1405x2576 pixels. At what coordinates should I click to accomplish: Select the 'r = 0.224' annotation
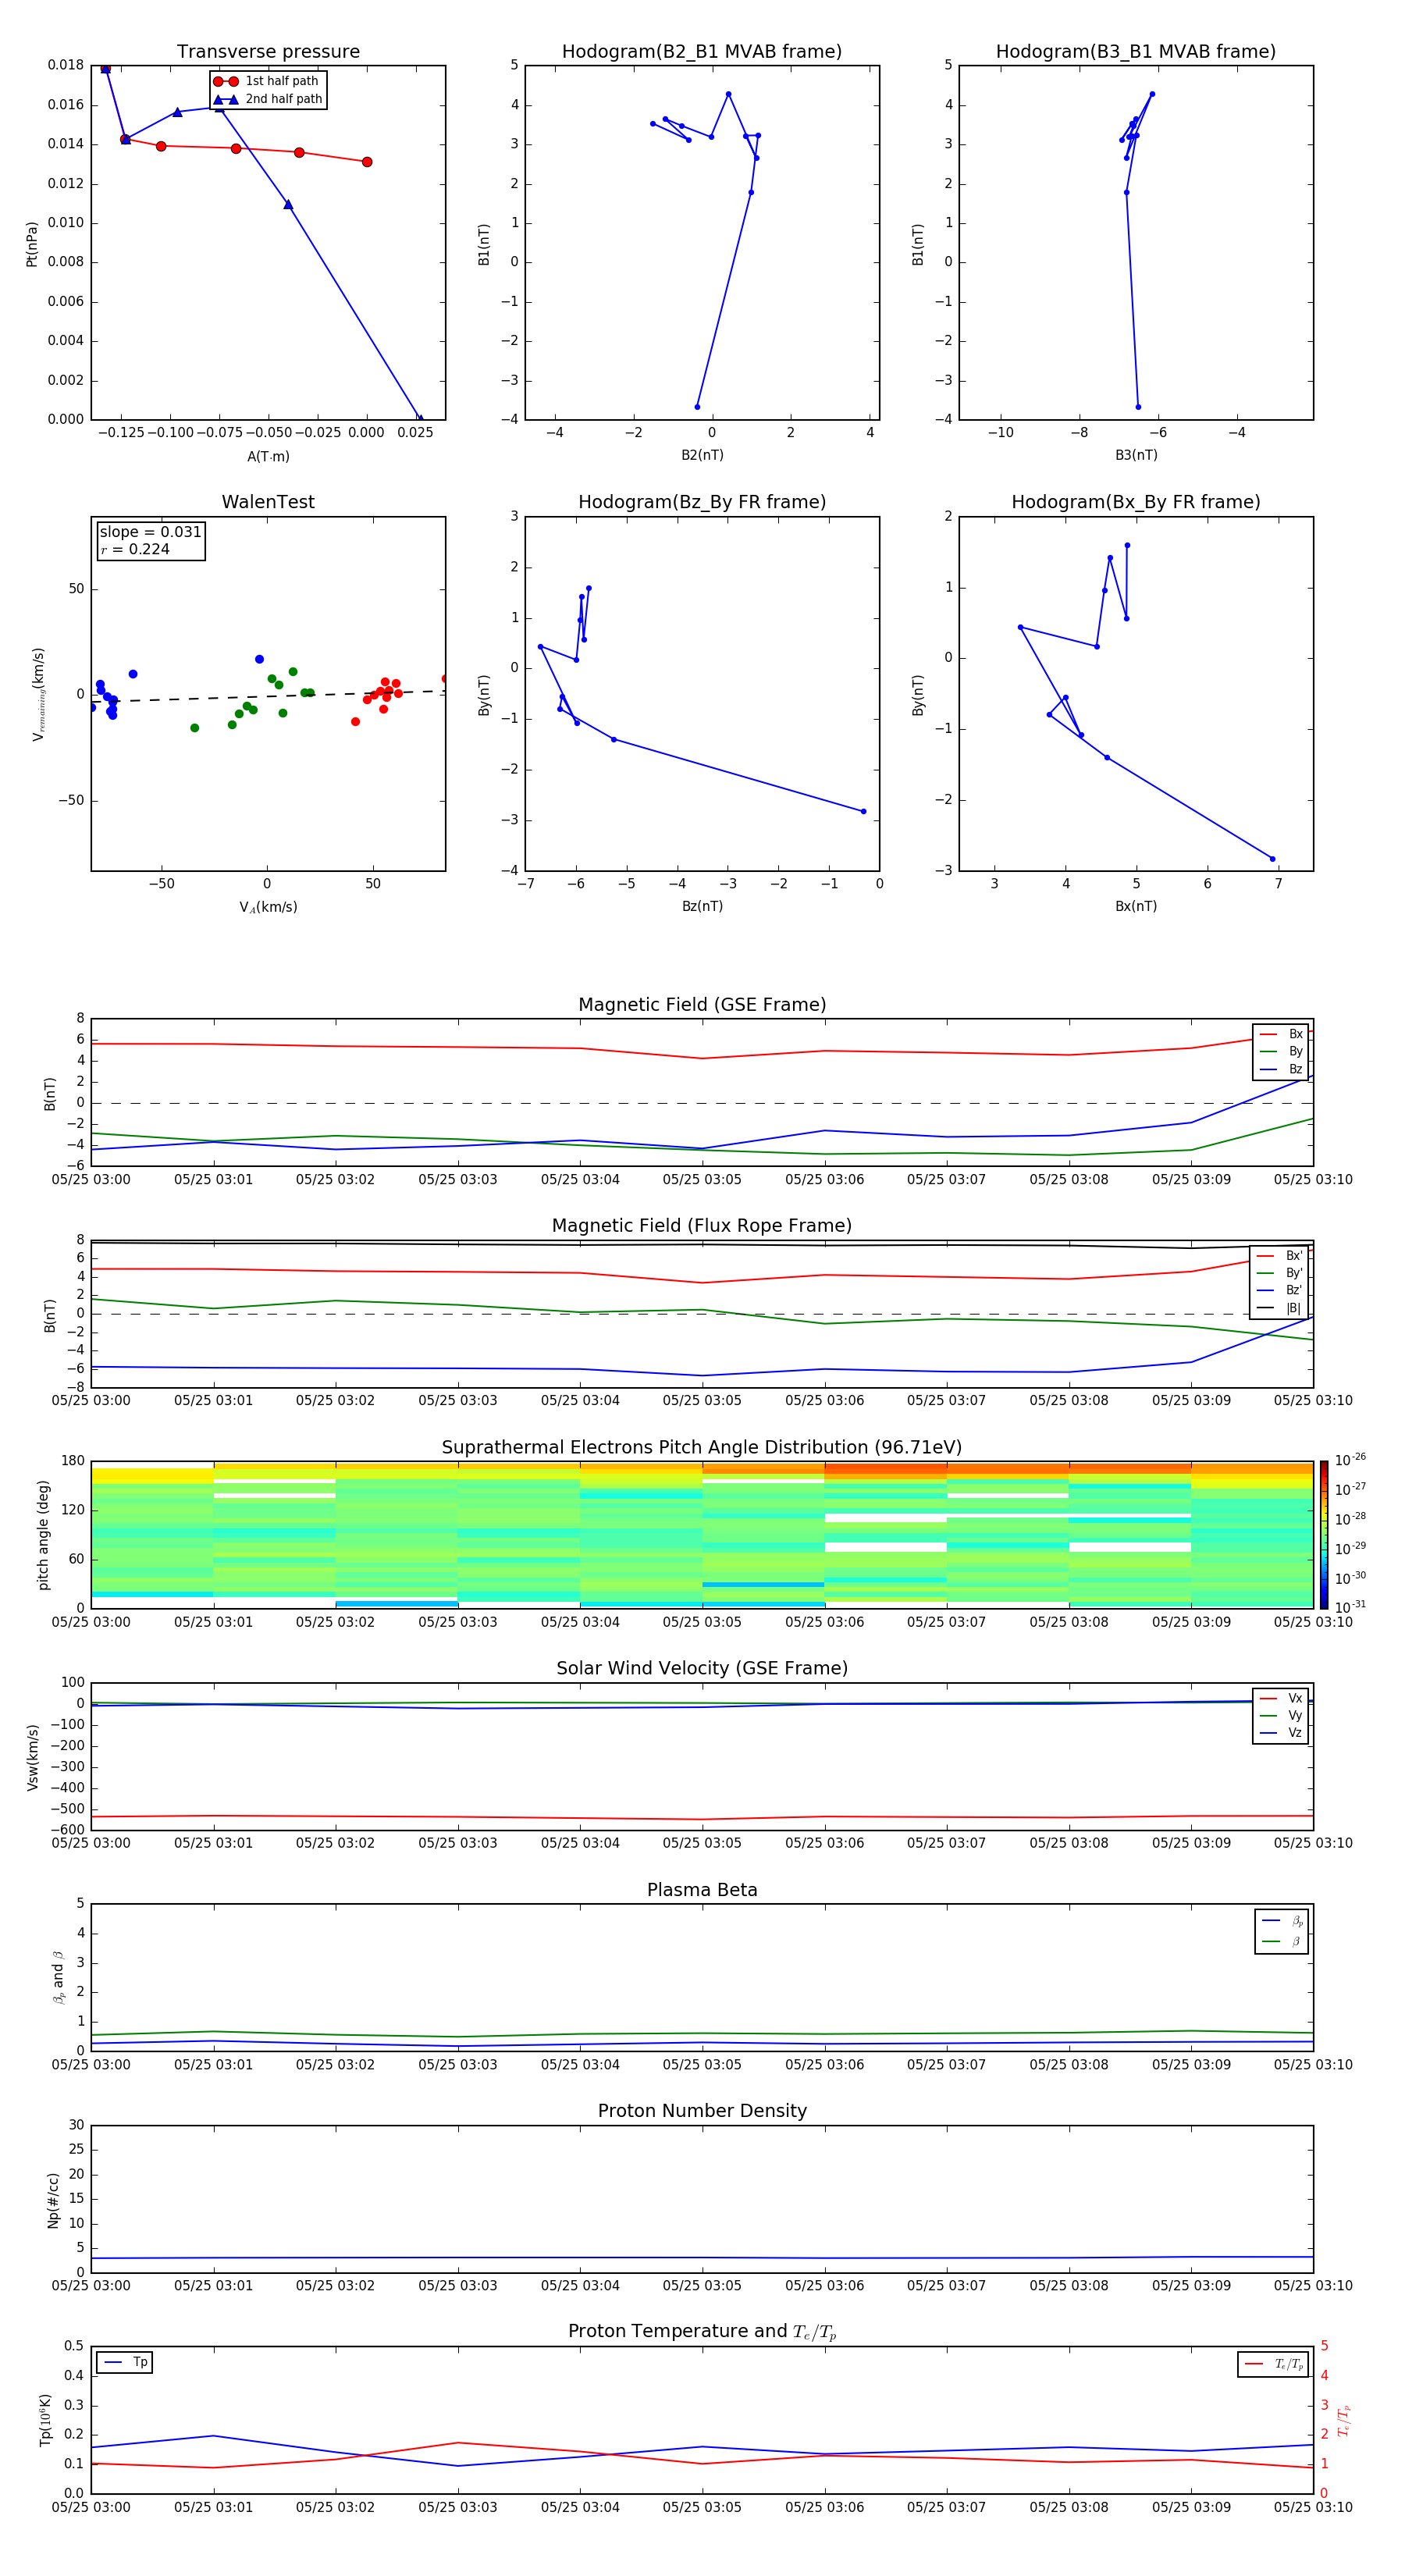click(x=135, y=549)
